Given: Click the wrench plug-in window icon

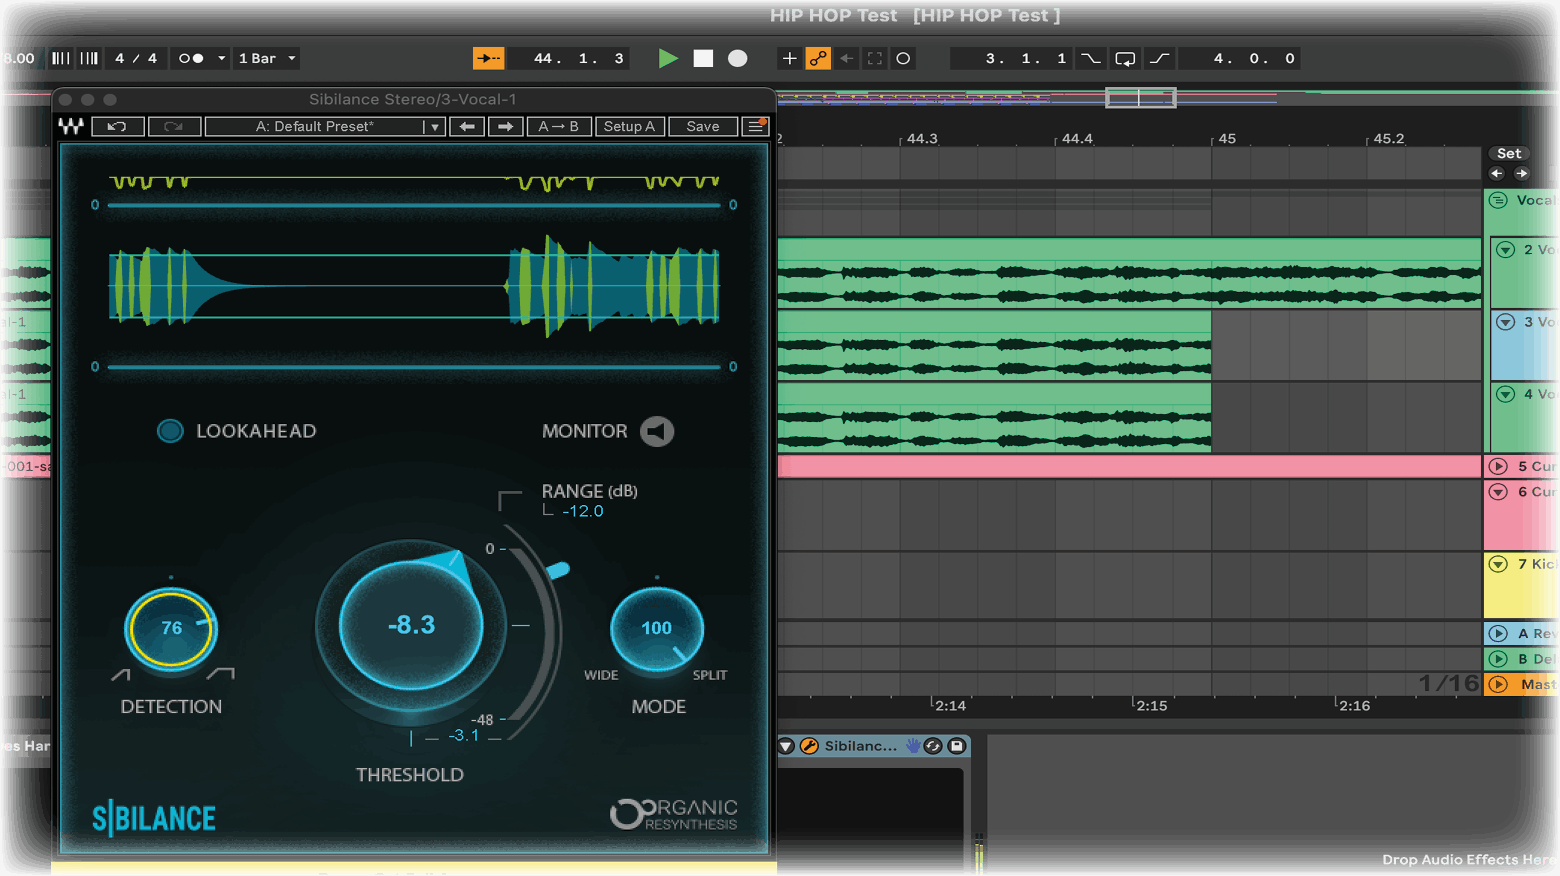Looking at the screenshot, I should [810, 746].
